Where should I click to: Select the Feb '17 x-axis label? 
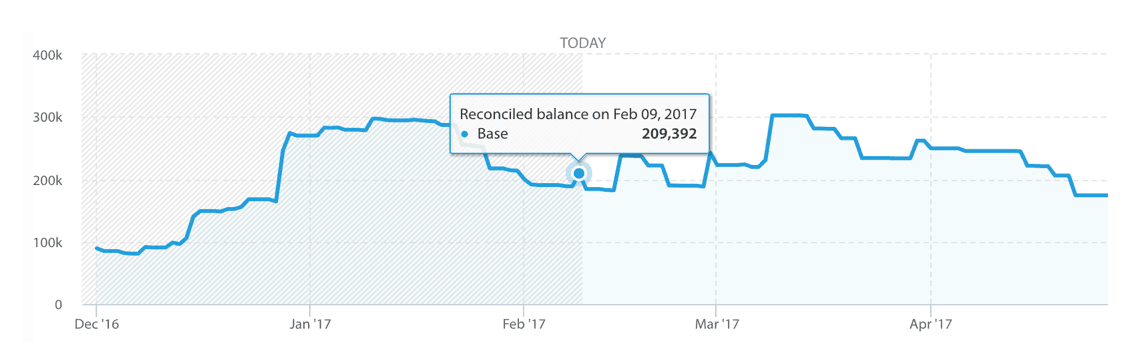pos(523,323)
